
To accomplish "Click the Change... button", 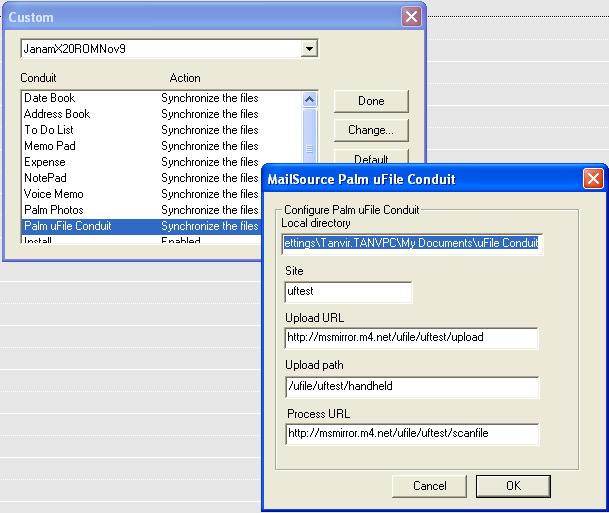I will [x=370, y=130].
